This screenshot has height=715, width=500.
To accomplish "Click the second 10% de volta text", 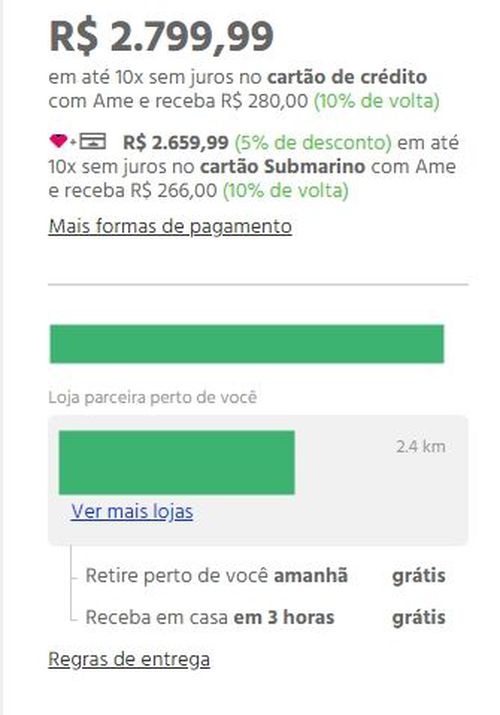I will click(286, 190).
